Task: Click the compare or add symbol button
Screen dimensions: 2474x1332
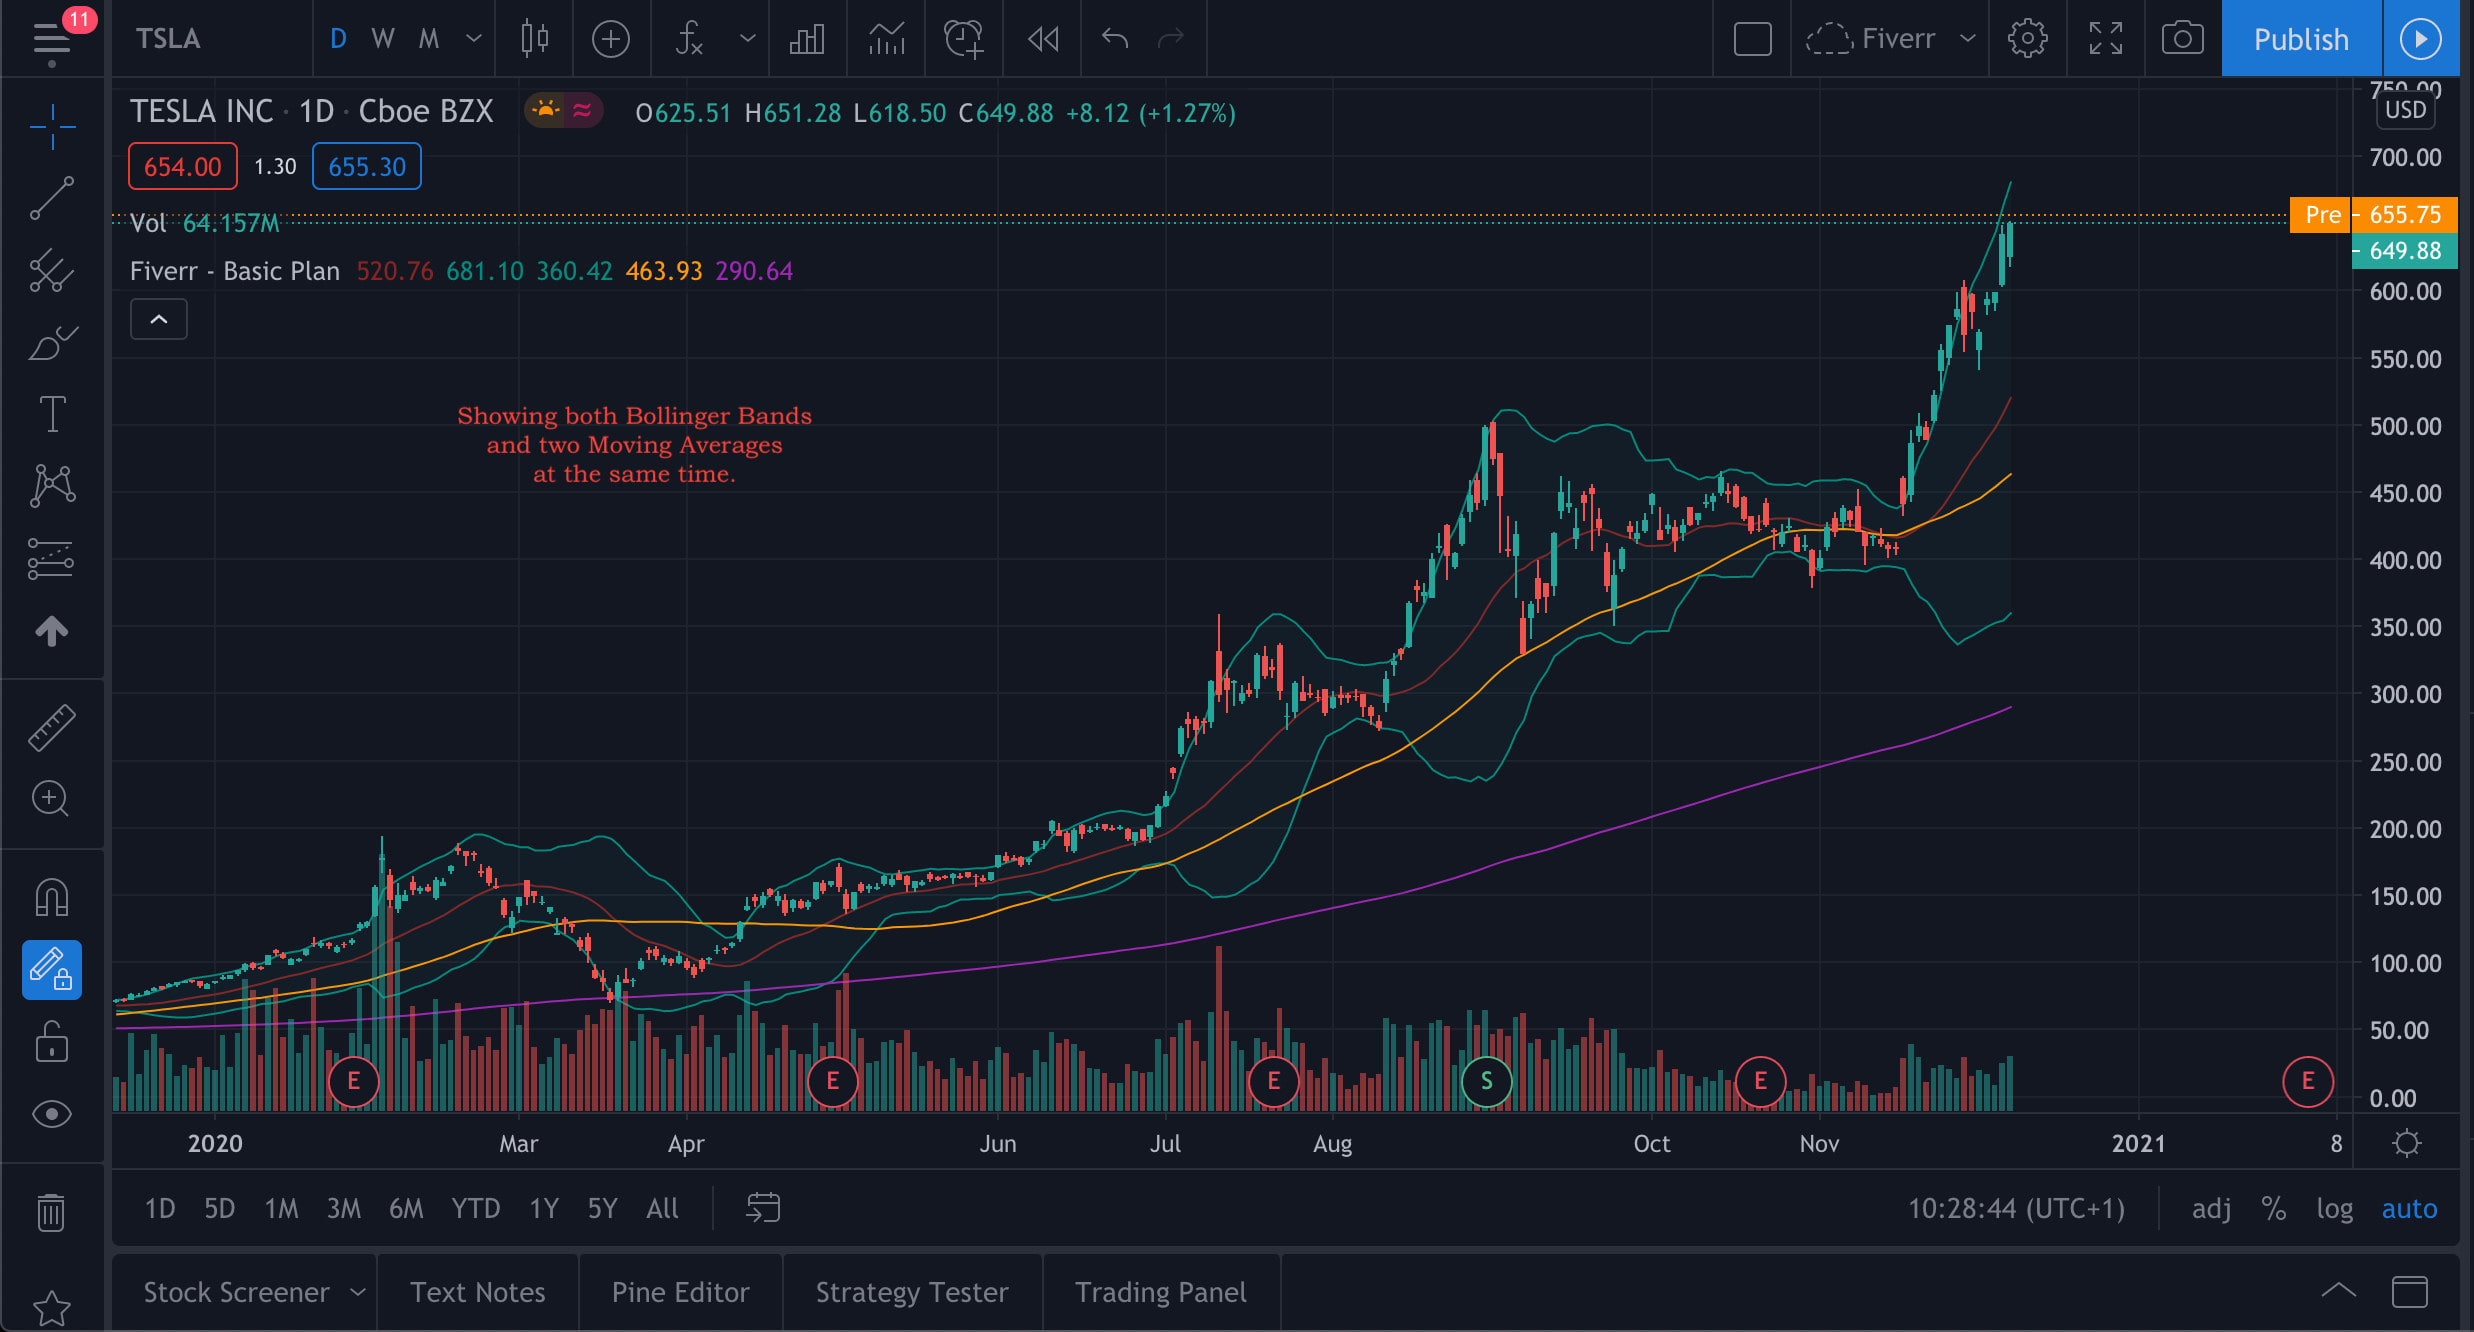Action: pos(611,39)
